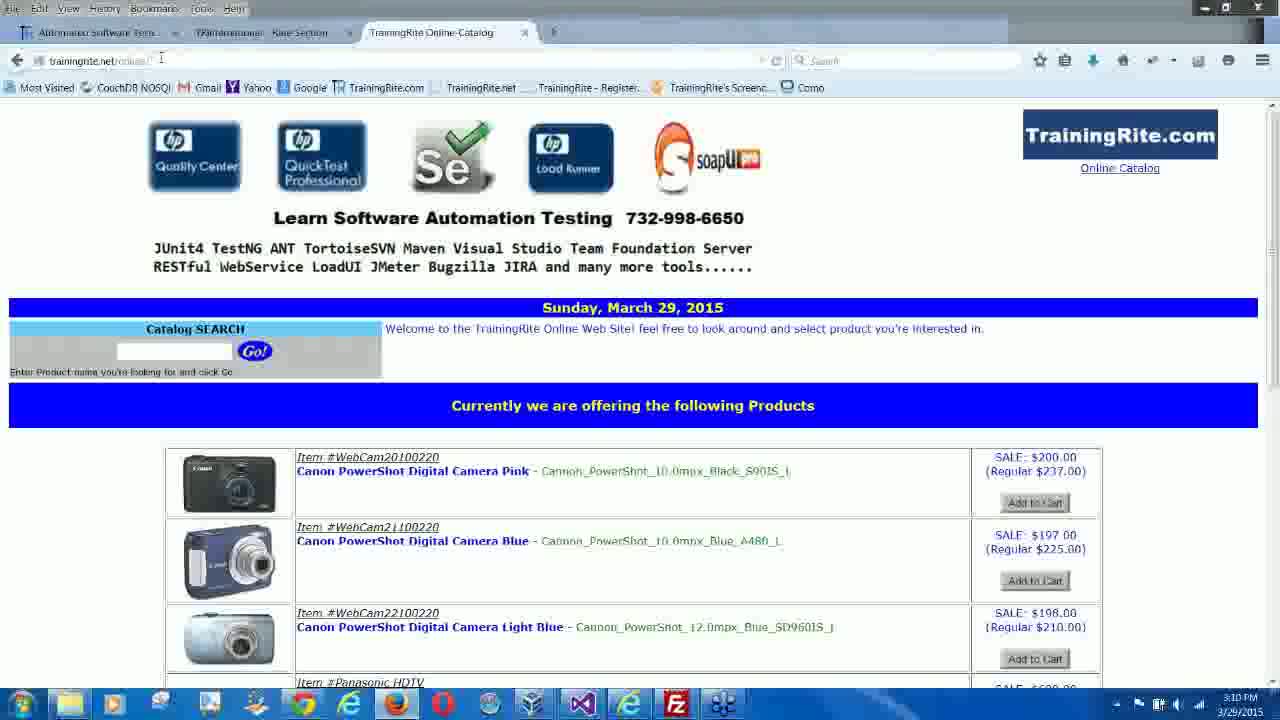This screenshot has width=1280, height=720.
Task: Select the Selenium logo icon
Action: click(x=453, y=156)
